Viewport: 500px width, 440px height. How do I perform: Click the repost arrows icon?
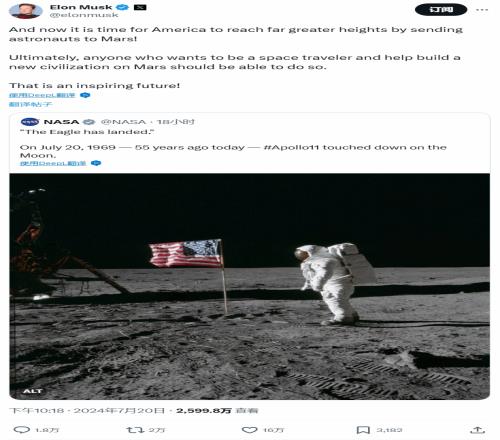[x=135, y=430]
